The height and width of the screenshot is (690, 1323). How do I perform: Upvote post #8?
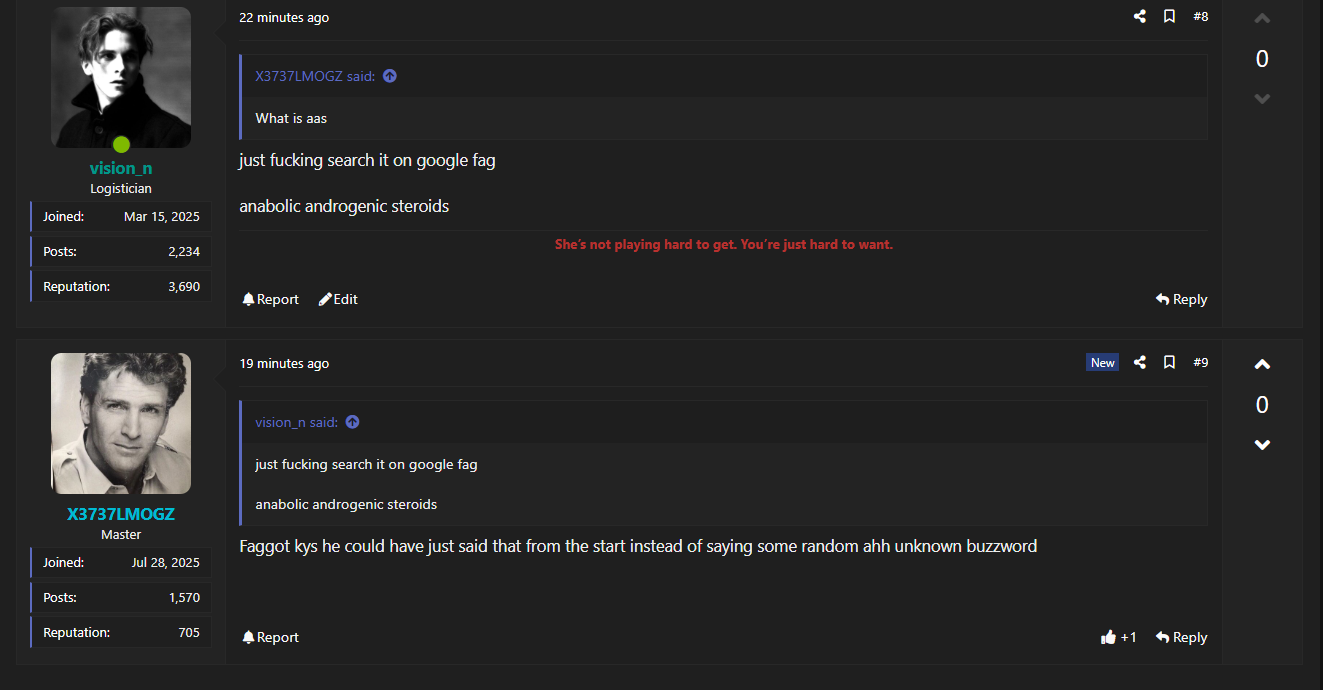pyautogui.click(x=1262, y=19)
